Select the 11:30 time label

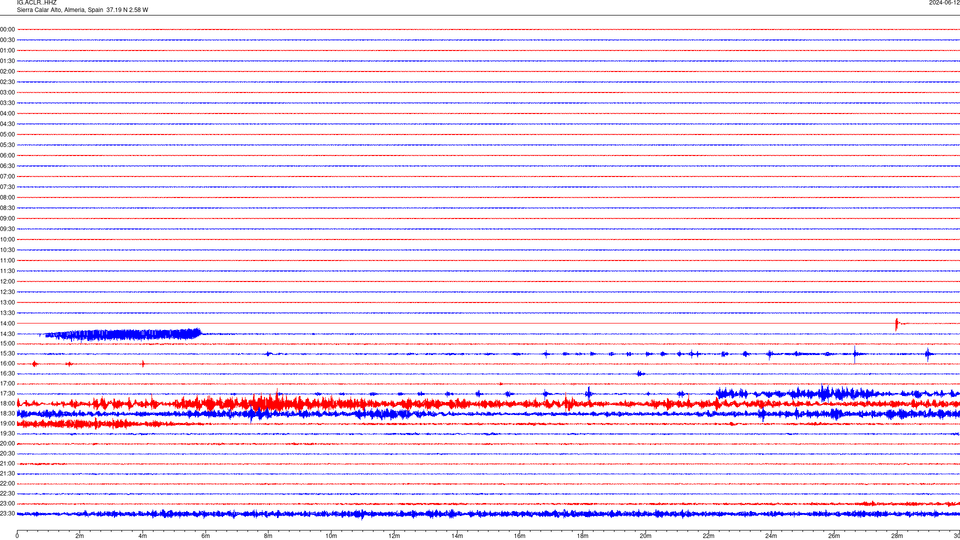7,271
